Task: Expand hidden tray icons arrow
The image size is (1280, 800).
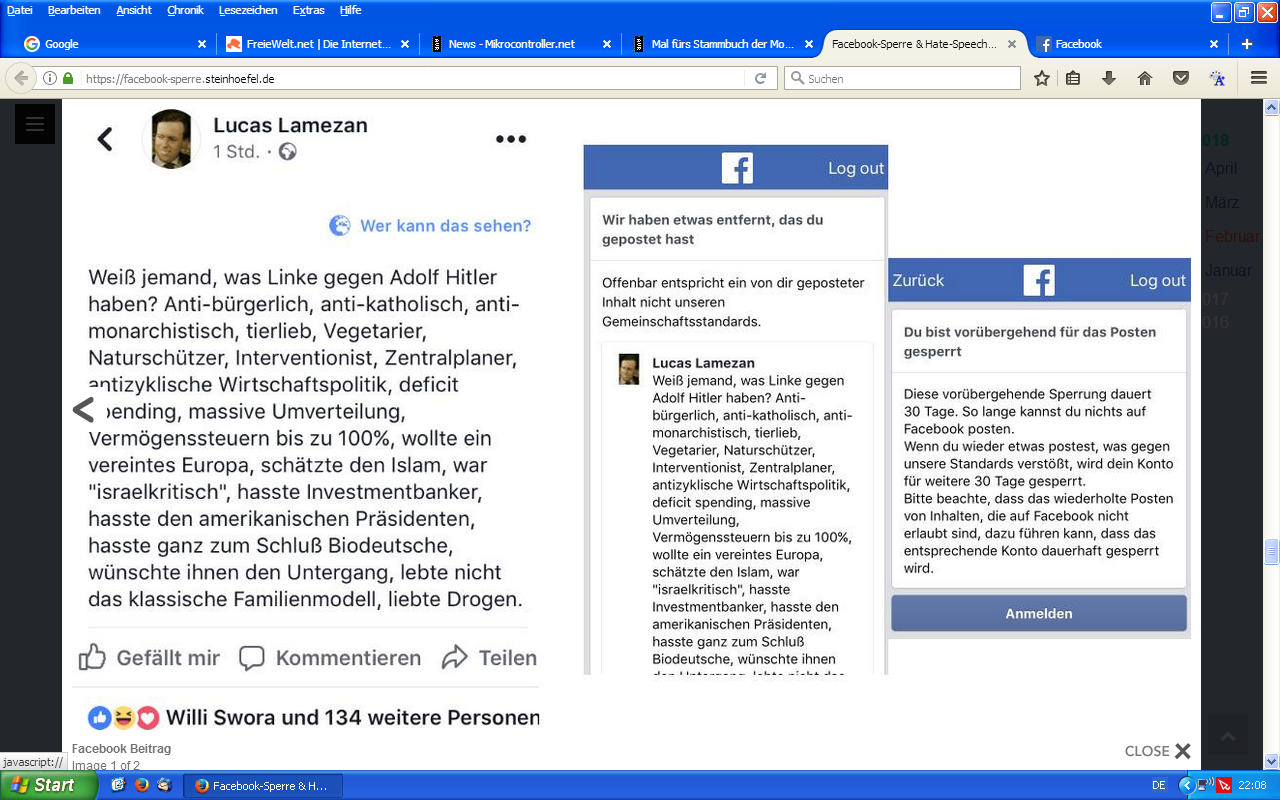Action: pyautogui.click(x=1187, y=785)
